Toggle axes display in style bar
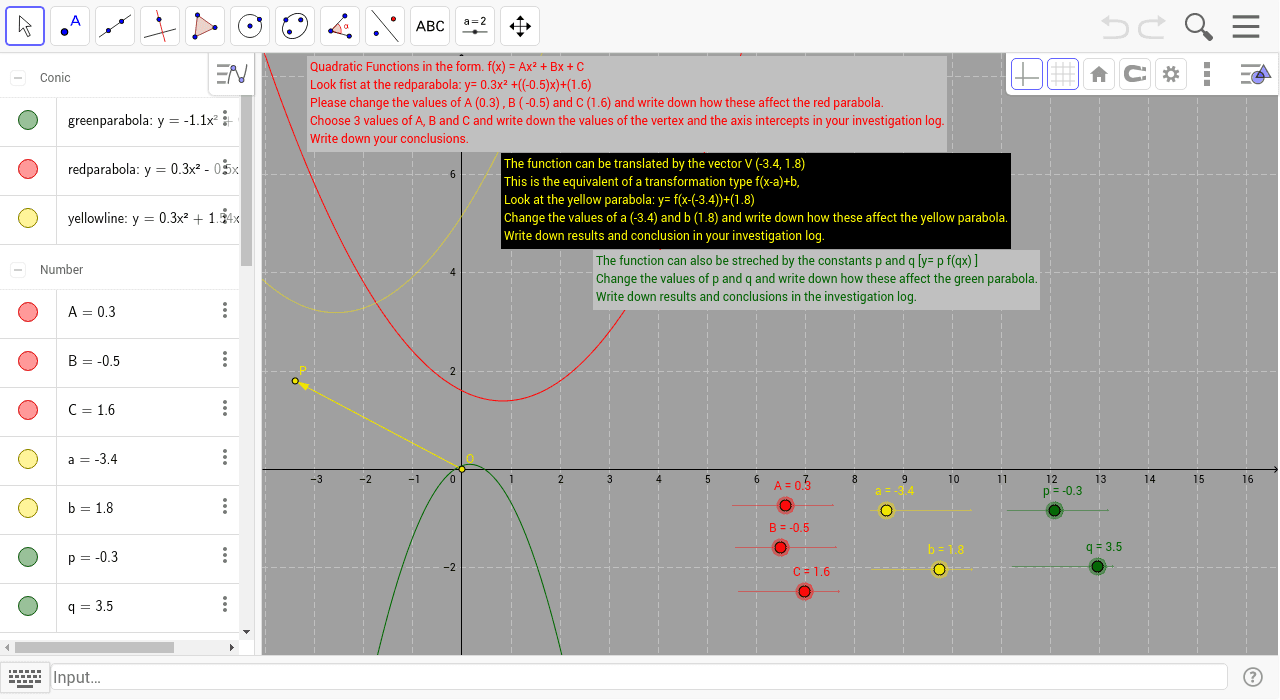 [1026, 73]
